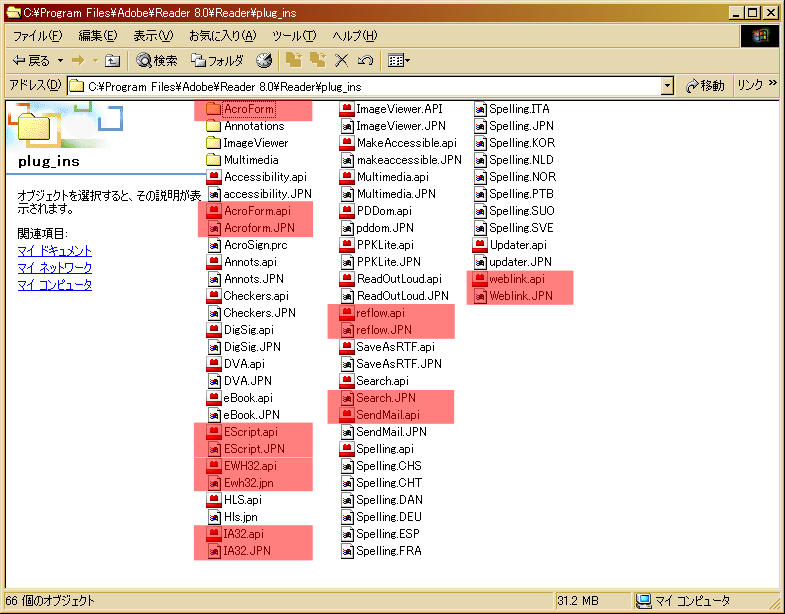Go up one folder level icon
Screen dimensions: 785x614
click(112, 61)
